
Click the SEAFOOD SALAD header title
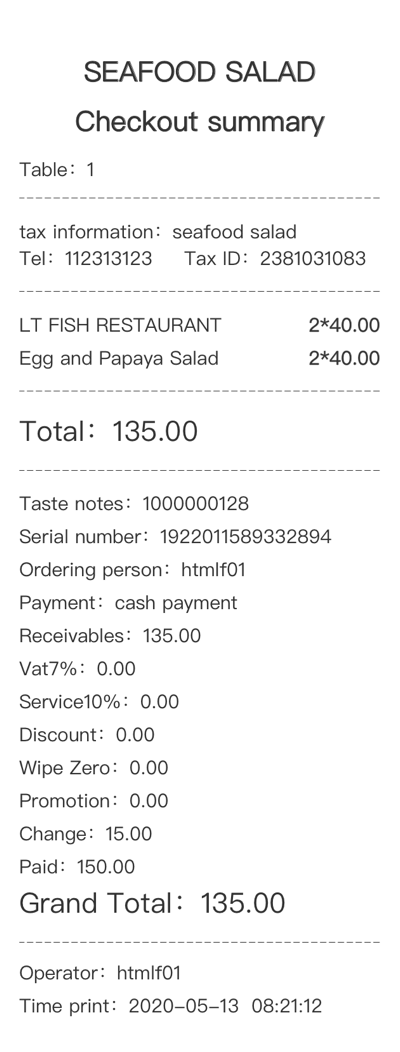click(x=199, y=72)
